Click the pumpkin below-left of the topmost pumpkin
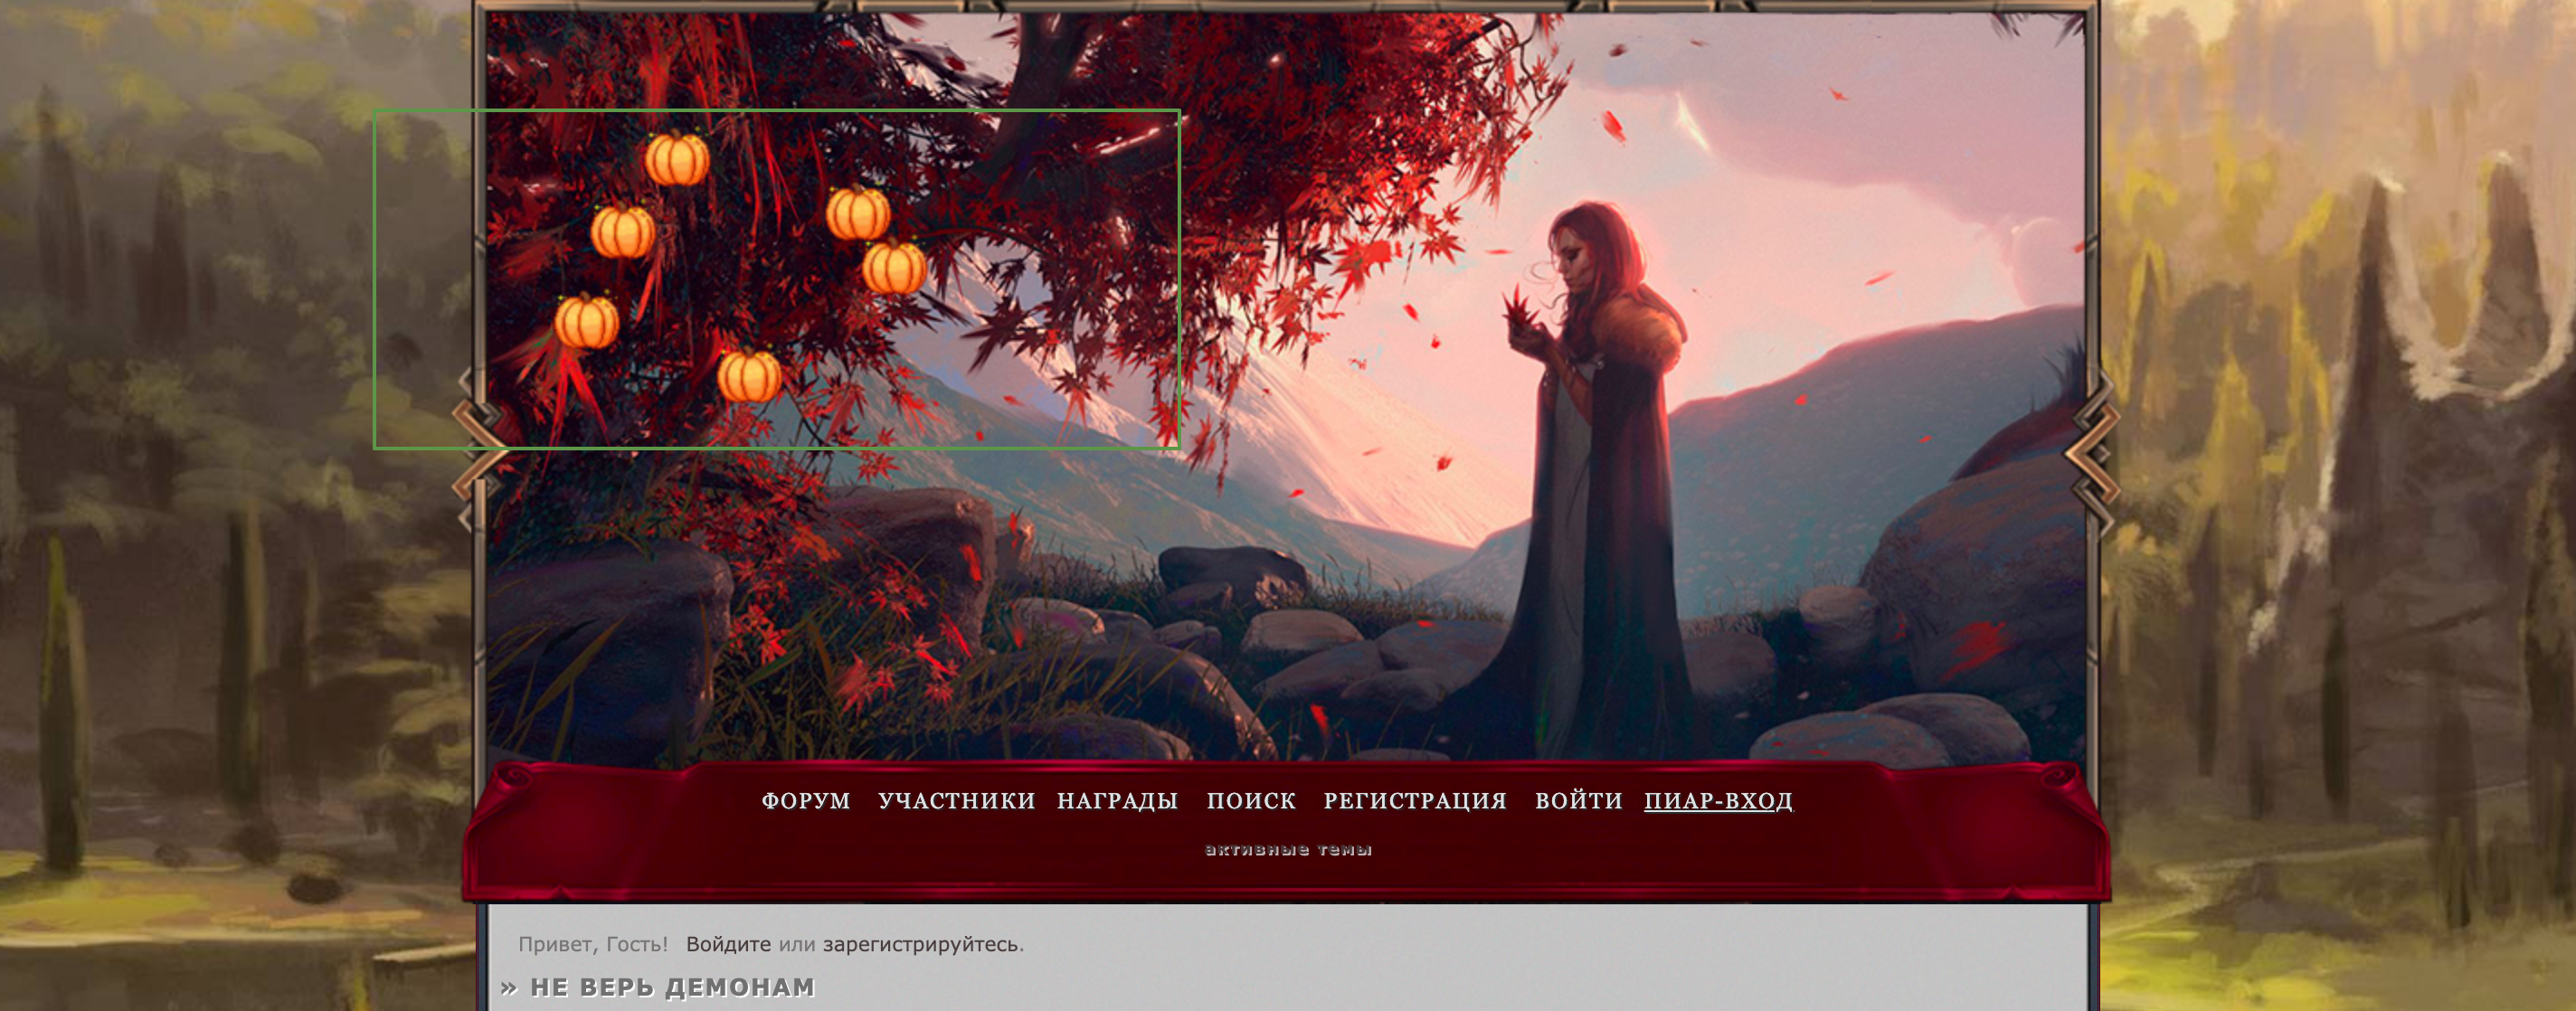2576x1011 pixels. tap(623, 232)
